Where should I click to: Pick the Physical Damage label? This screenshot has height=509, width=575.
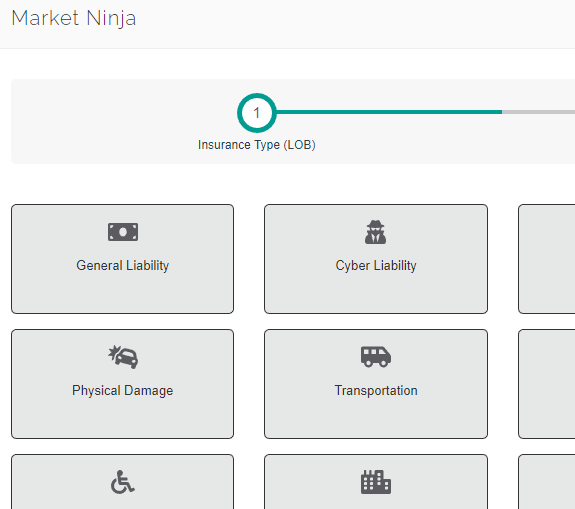tap(122, 391)
